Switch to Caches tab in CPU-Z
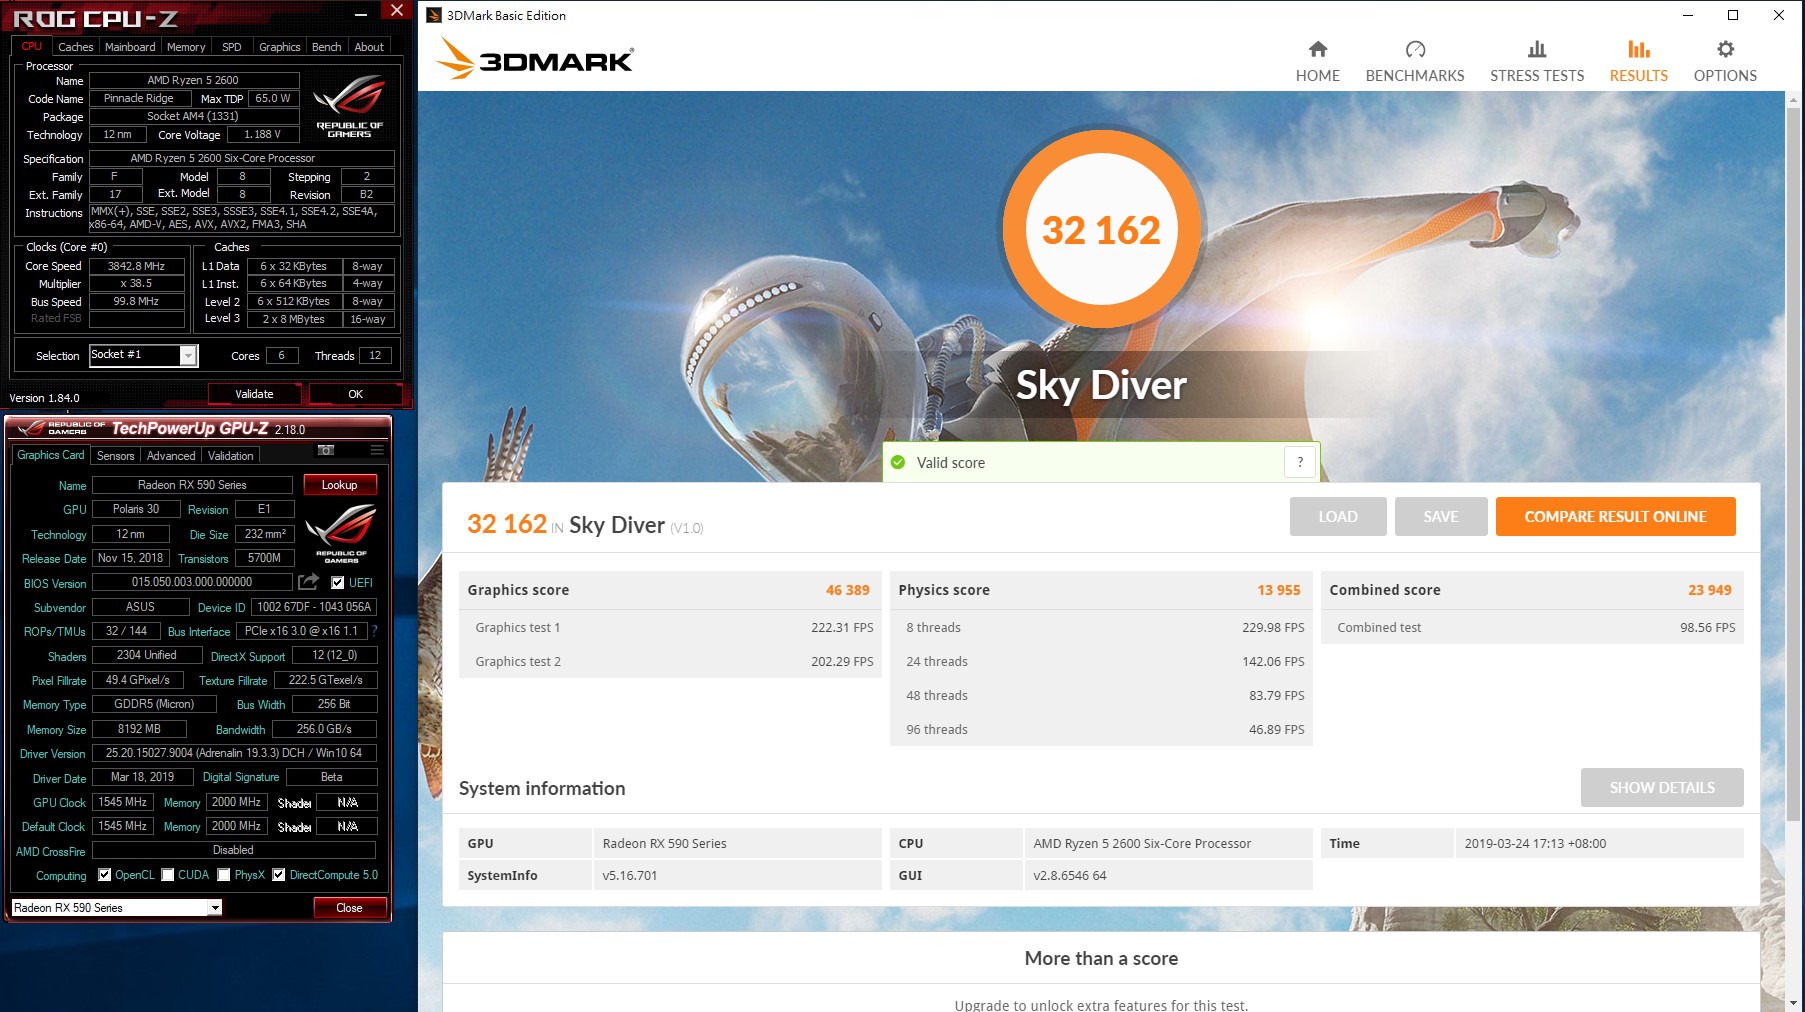 point(75,47)
